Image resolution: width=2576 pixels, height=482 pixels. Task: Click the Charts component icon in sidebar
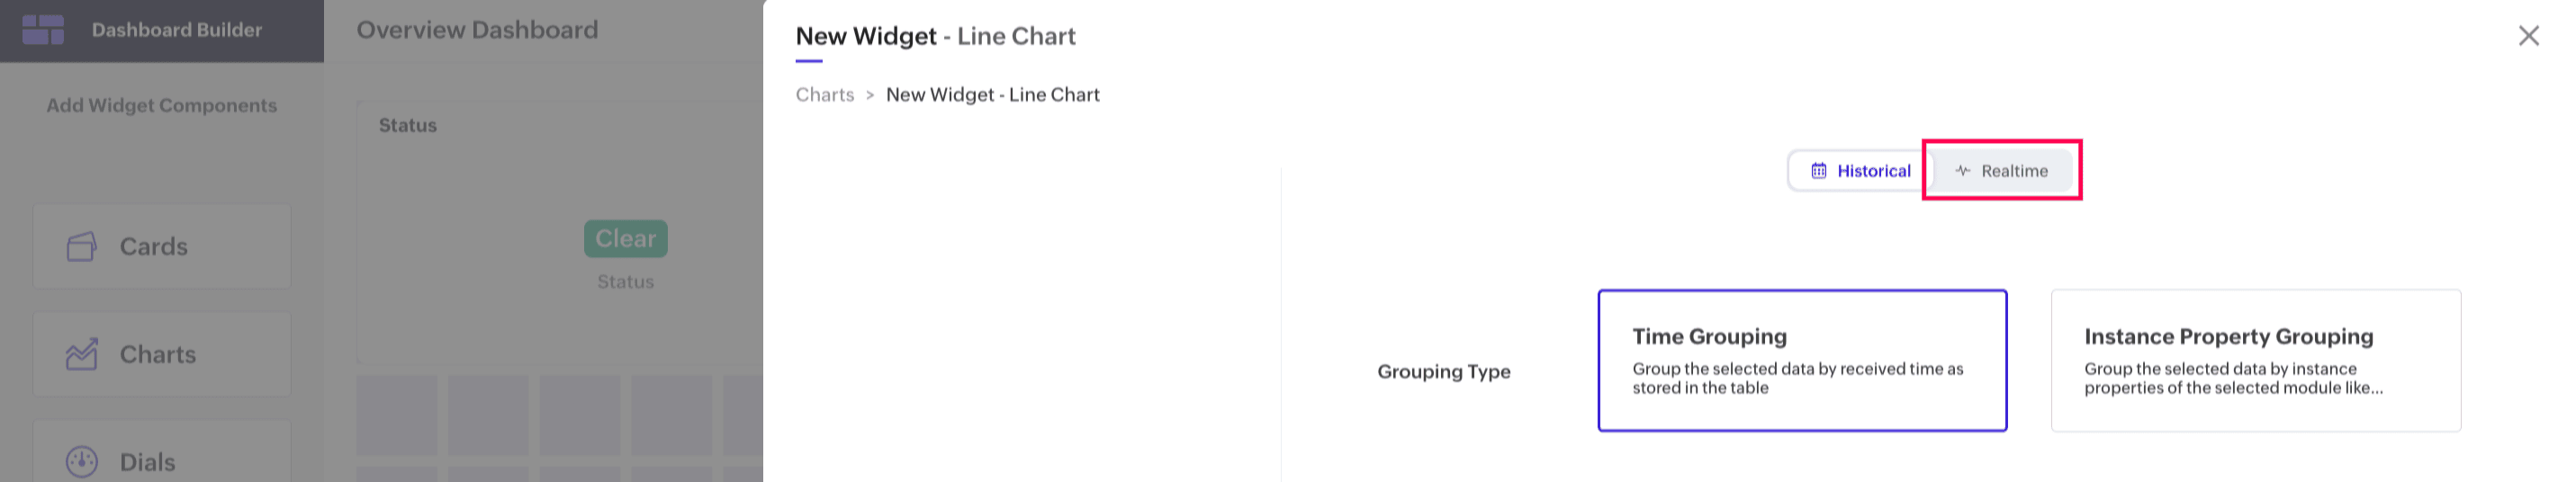81,354
